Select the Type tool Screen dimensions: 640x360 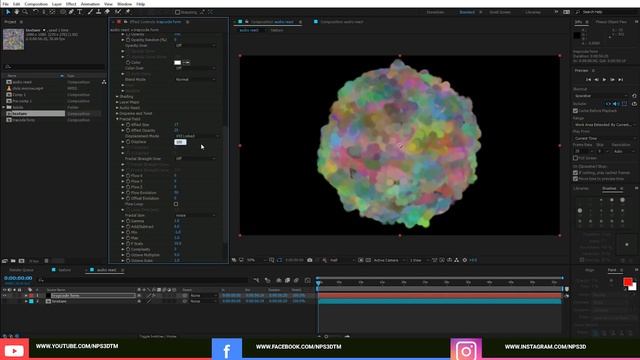[80, 12]
